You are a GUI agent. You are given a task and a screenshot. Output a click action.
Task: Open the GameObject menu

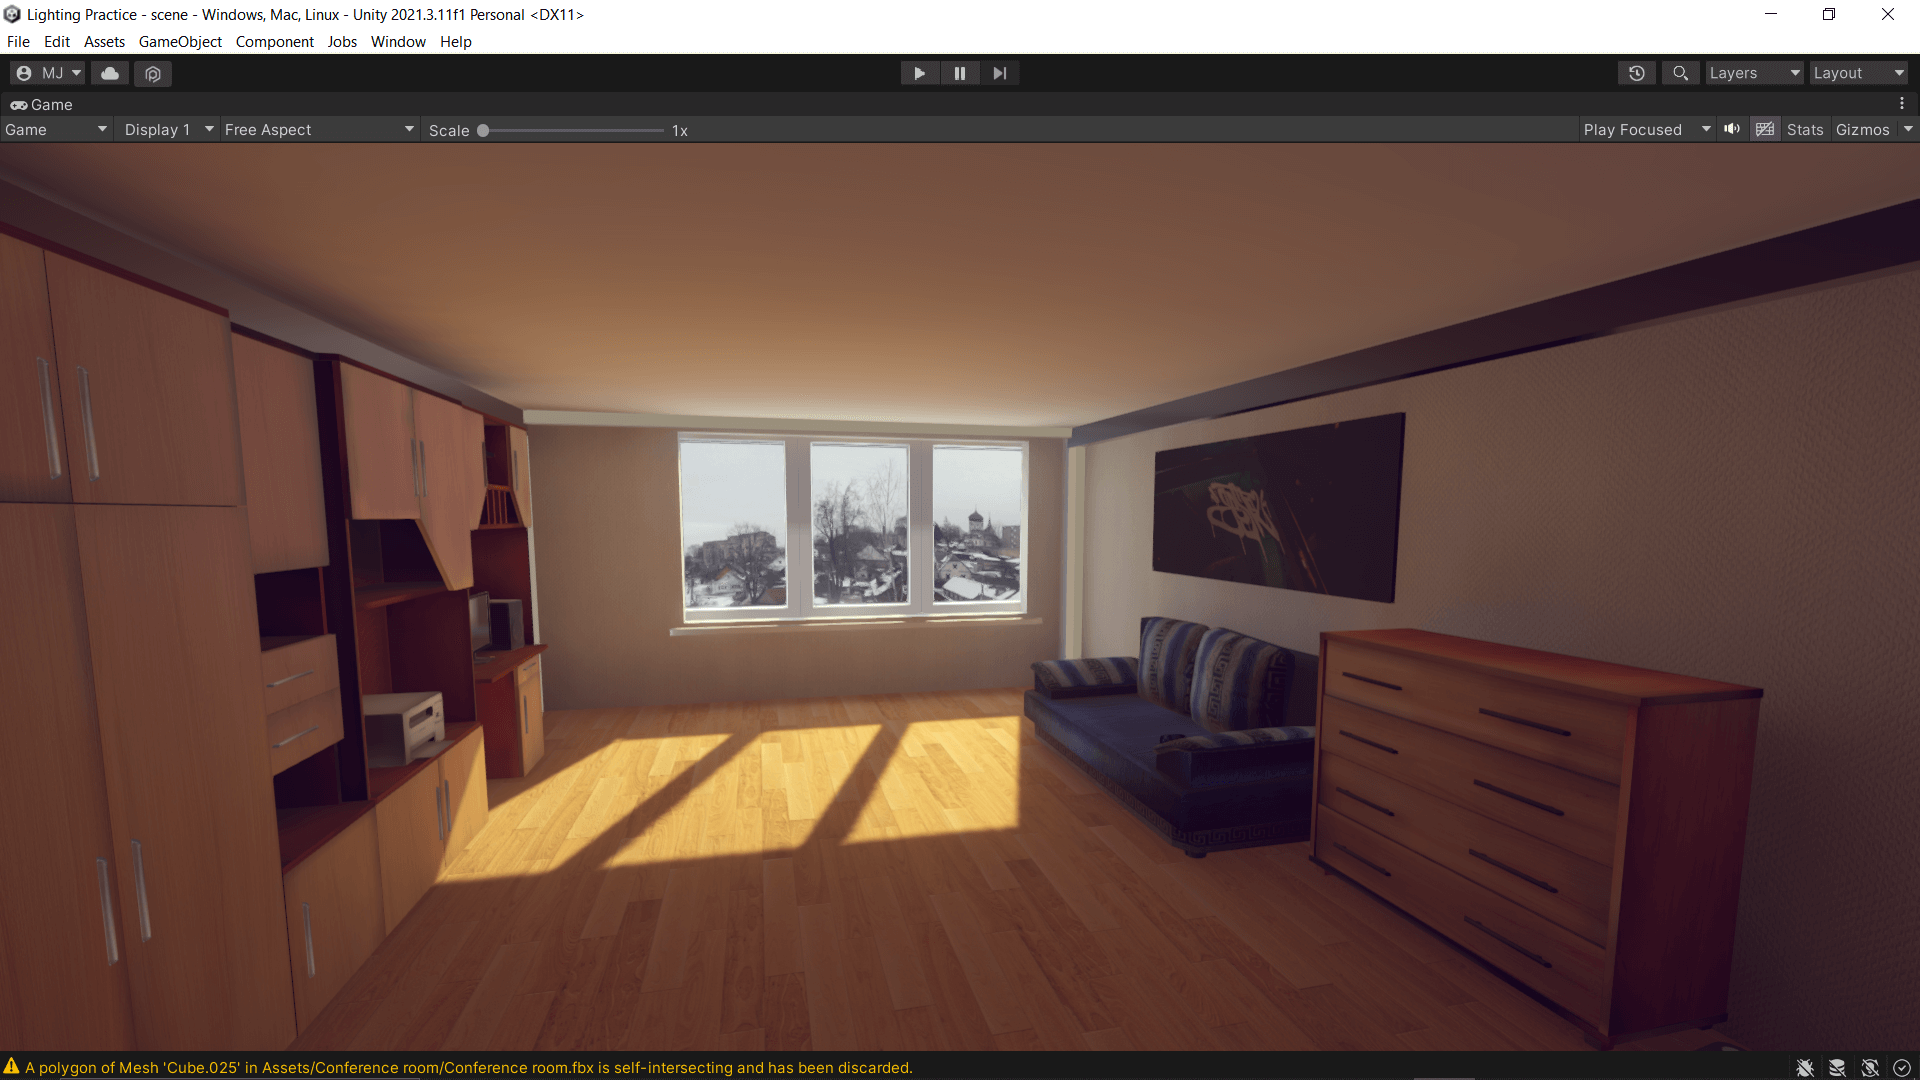click(x=180, y=42)
